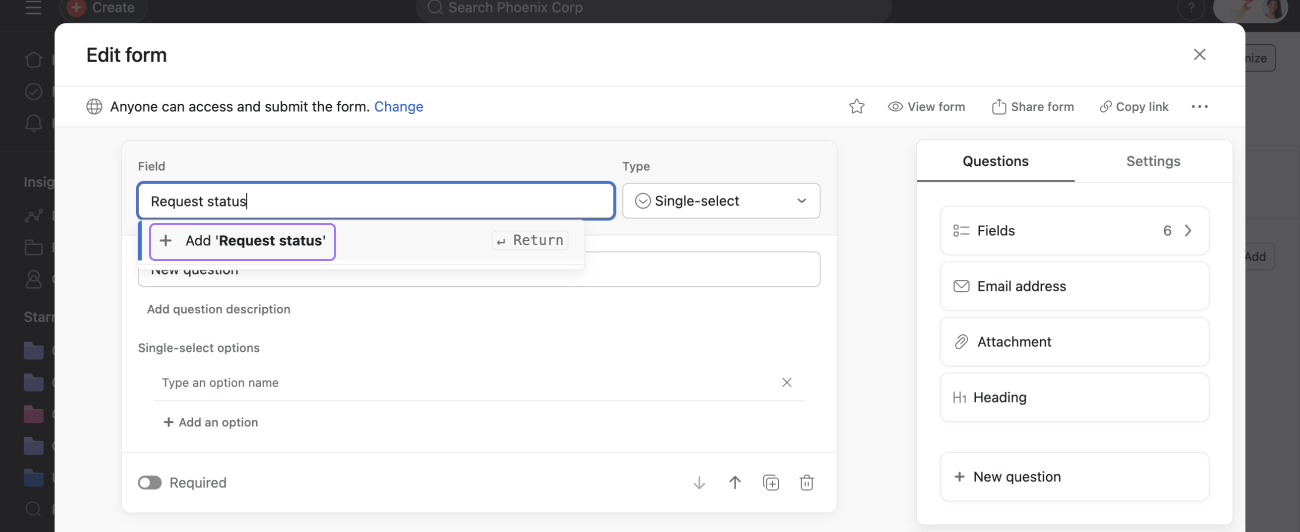Delete the question with trash icon
The image size is (1300, 532).
click(x=807, y=483)
